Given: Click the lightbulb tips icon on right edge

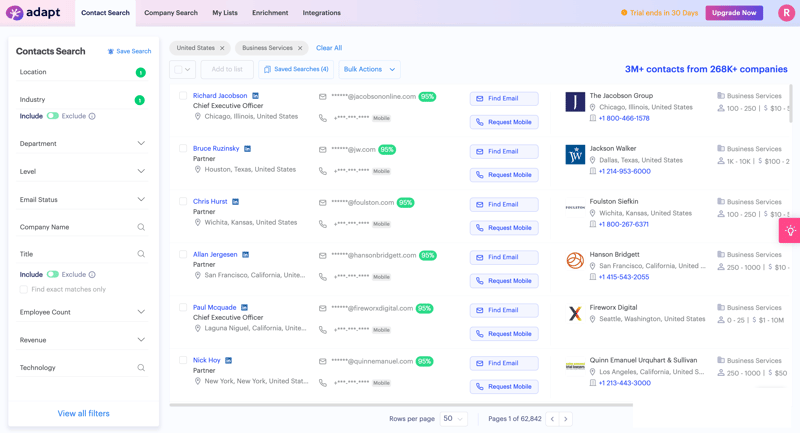Looking at the screenshot, I should pos(790,231).
